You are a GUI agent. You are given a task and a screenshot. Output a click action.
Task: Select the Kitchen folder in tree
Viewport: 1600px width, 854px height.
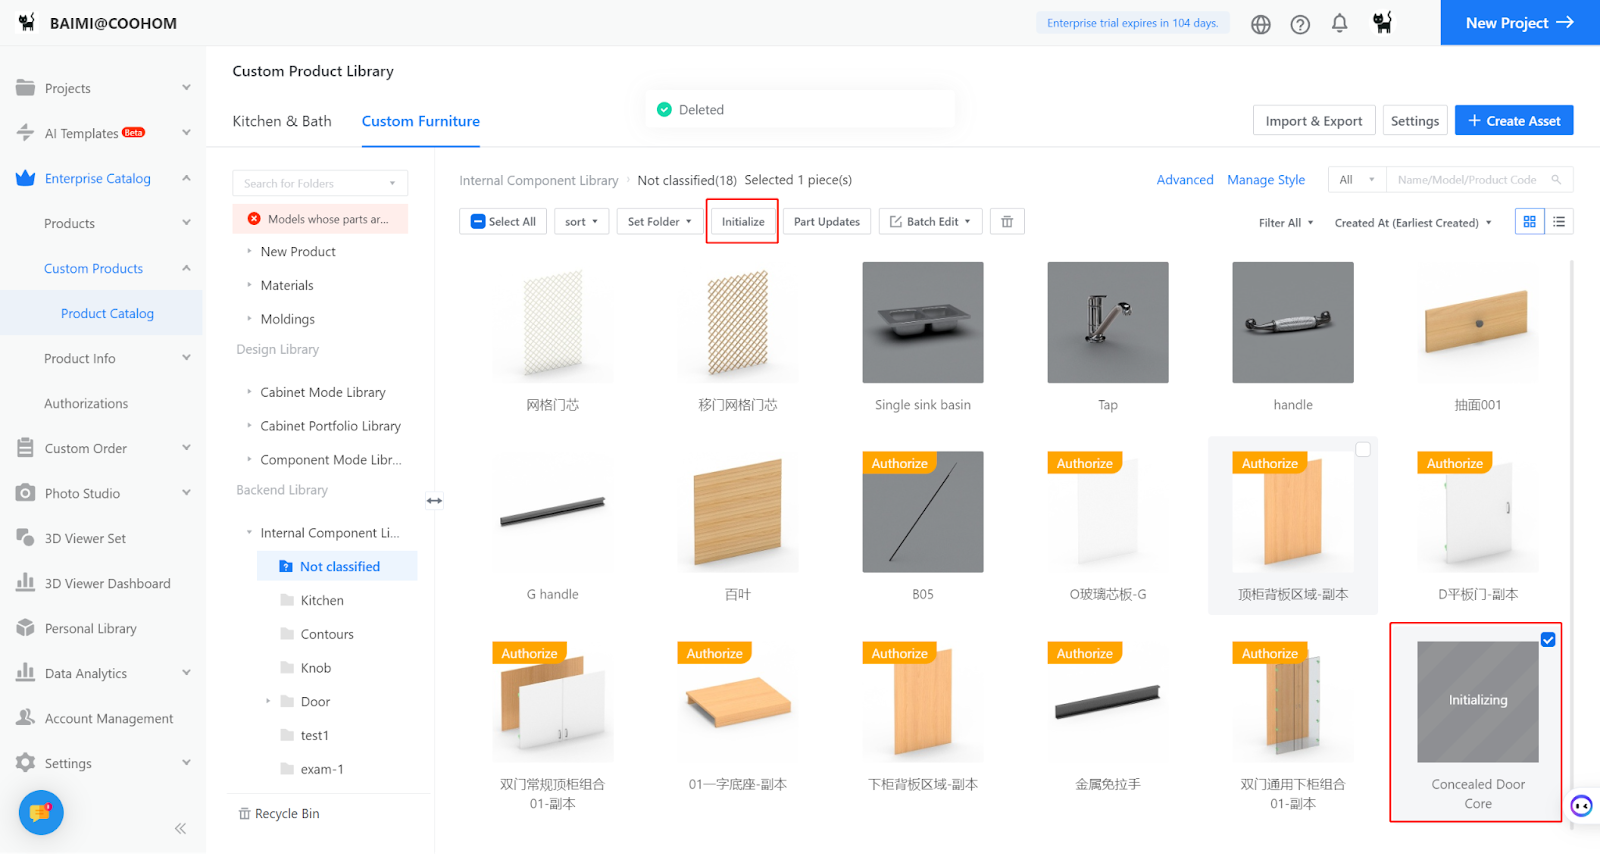click(322, 600)
